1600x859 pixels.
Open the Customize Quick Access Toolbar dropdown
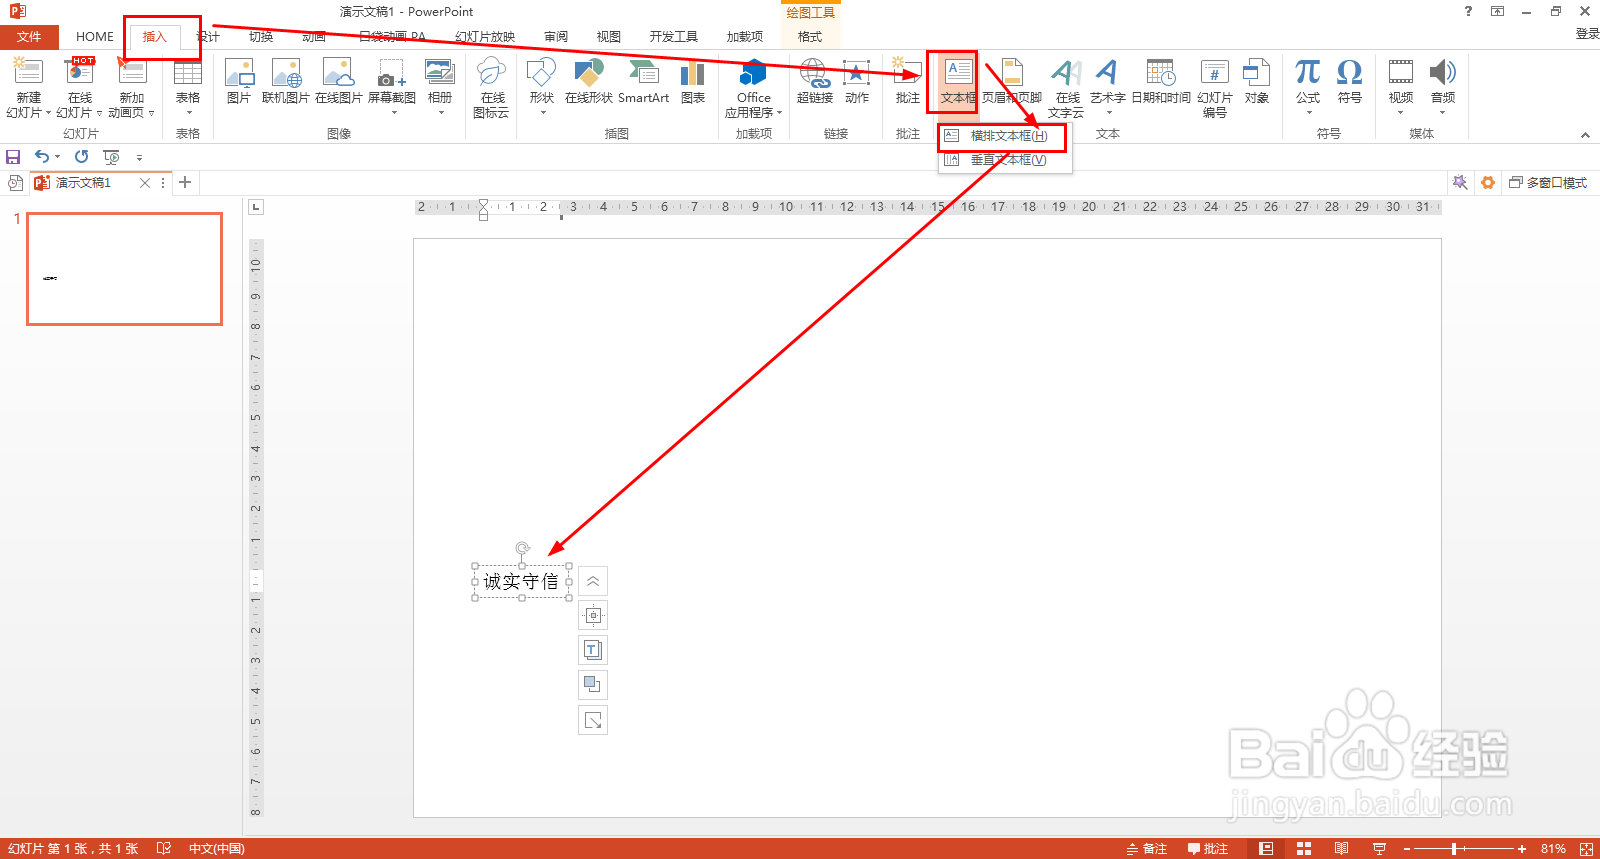[139, 157]
